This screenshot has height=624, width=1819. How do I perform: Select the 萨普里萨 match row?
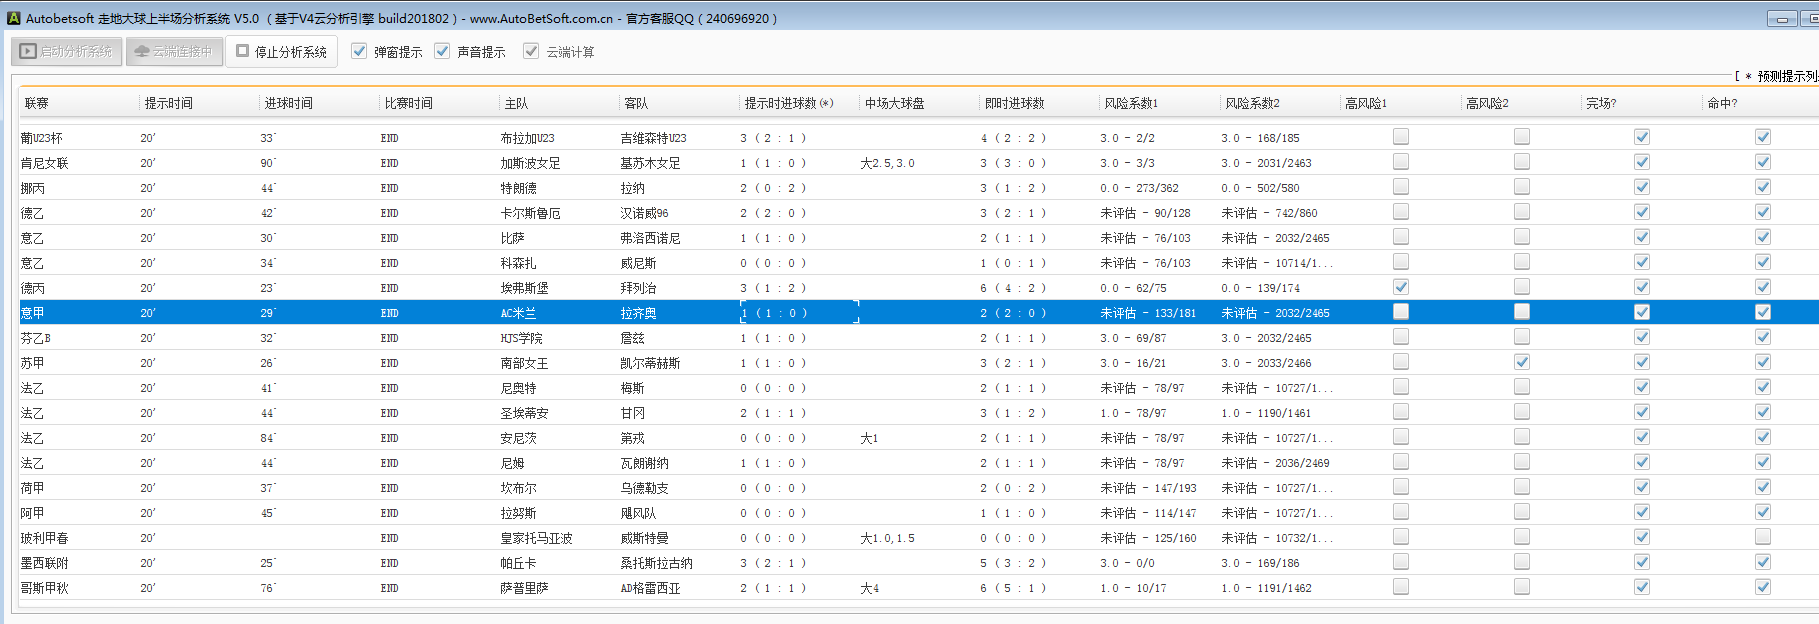[524, 588]
